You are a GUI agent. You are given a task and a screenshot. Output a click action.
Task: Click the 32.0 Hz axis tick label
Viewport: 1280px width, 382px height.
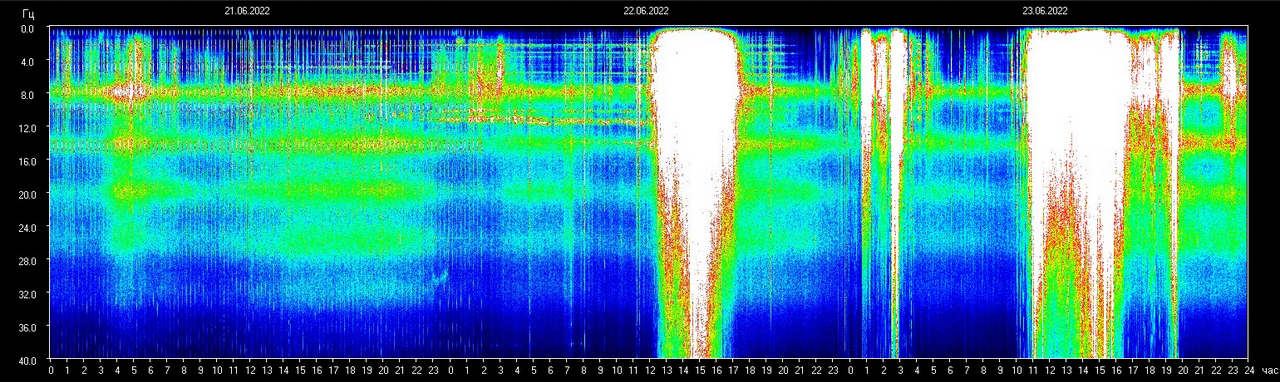[29, 294]
